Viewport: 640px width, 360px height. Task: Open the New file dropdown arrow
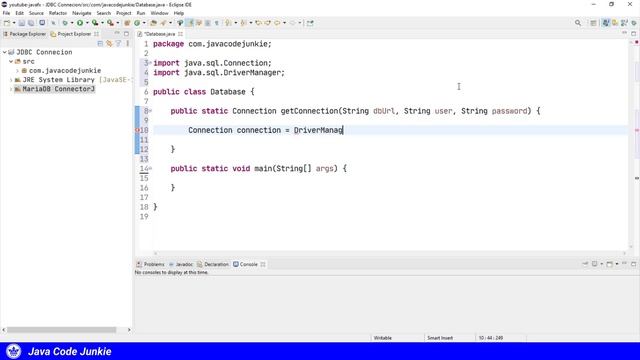coord(14,23)
